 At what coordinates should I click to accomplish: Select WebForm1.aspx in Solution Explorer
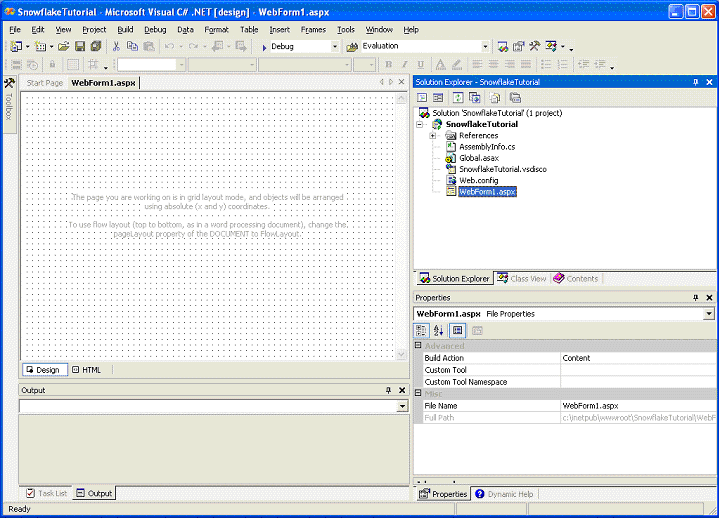coord(487,192)
